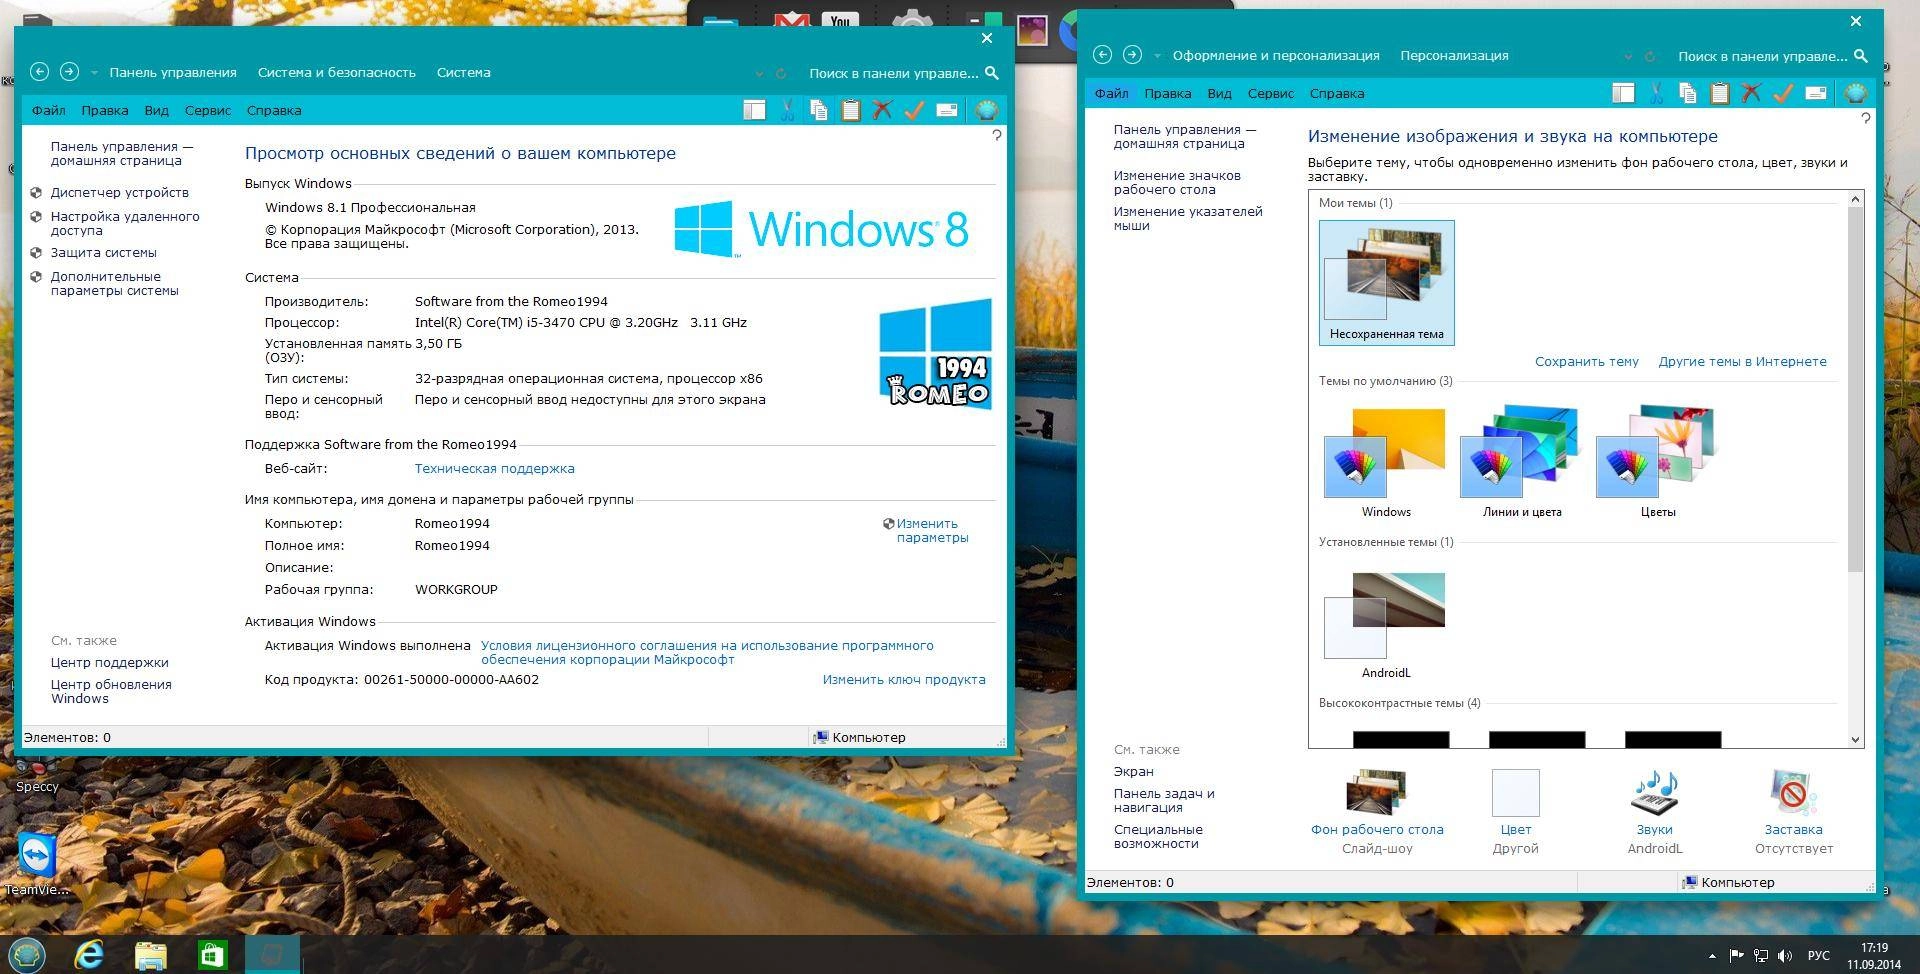
Task: Click the clipboard Paste icon in Personalization window toolbar
Action: pos(1720,93)
